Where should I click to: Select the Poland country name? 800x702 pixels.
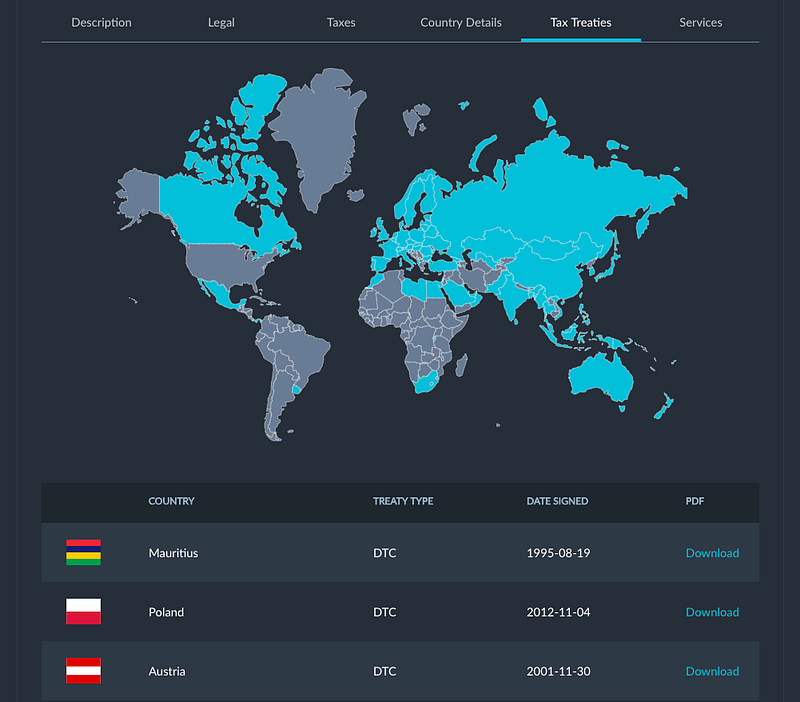pyautogui.click(x=166, y=612)
